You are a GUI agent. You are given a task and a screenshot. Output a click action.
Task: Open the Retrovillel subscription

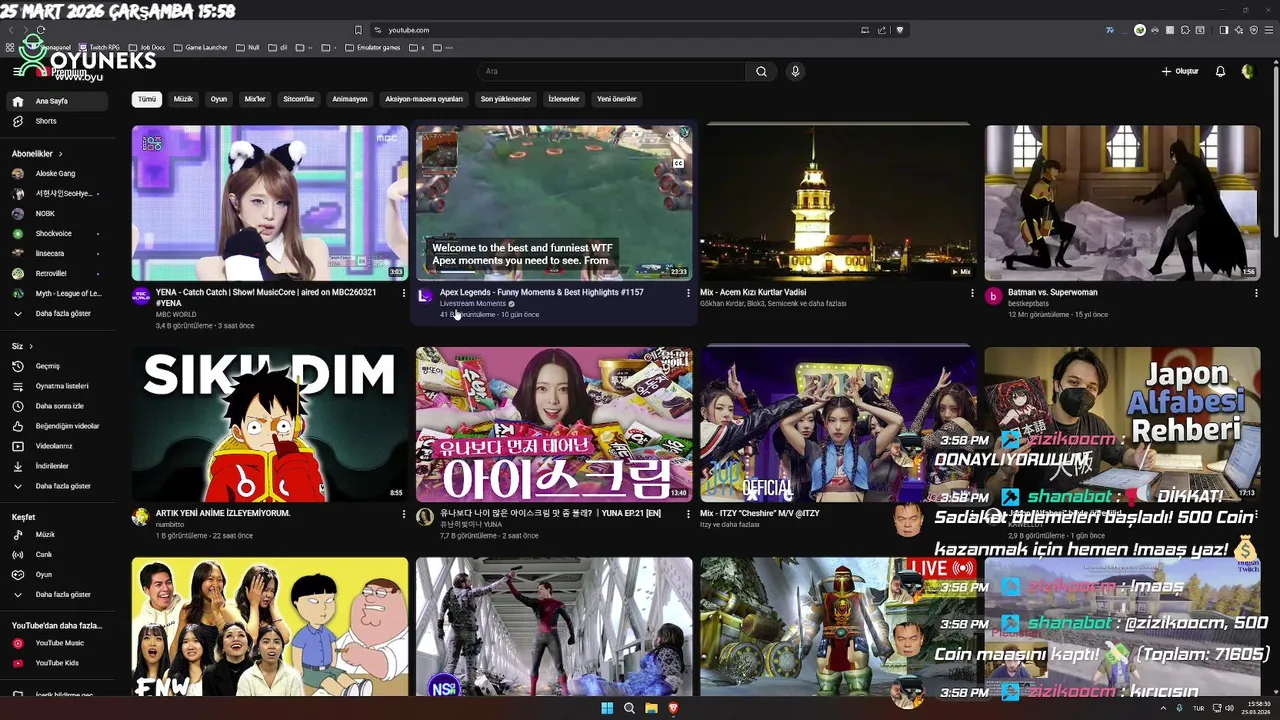tap(57, 273)
